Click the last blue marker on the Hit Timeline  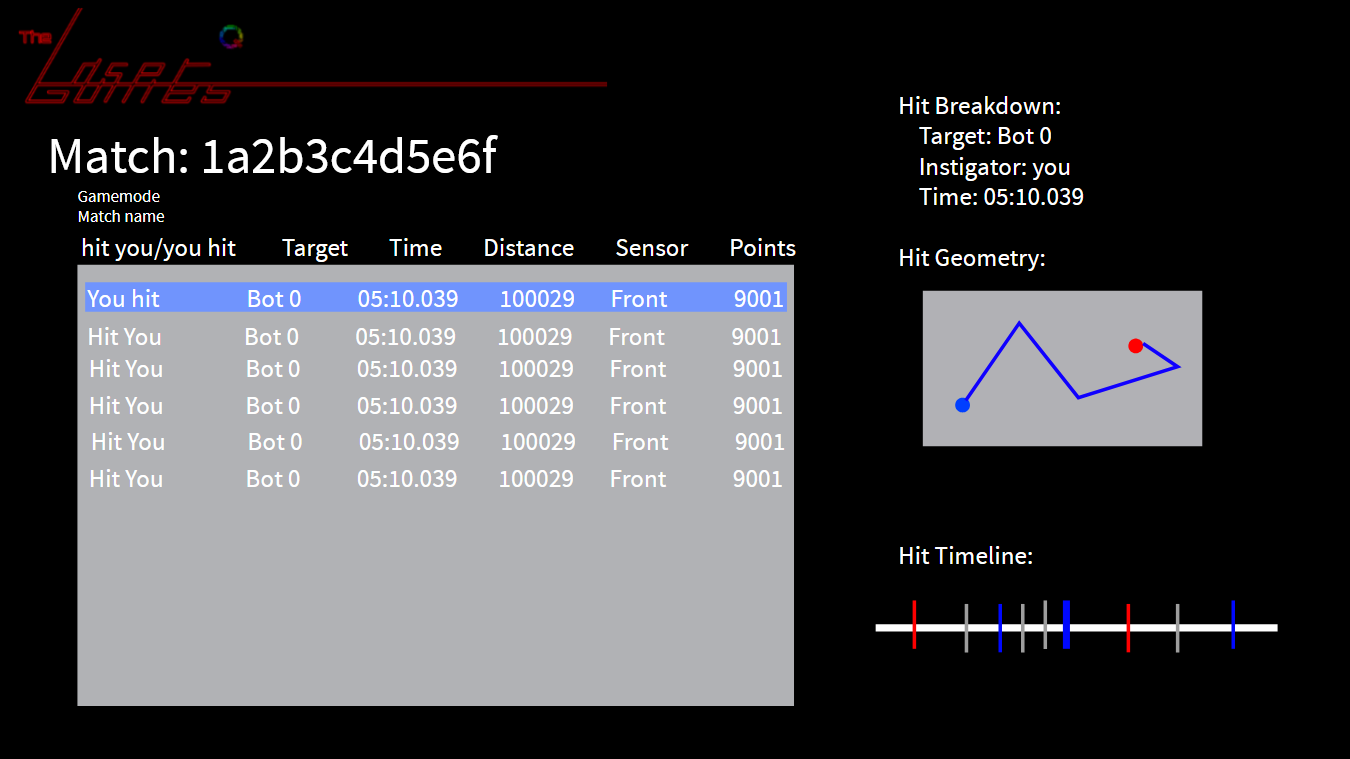[x=1233, y=628]
